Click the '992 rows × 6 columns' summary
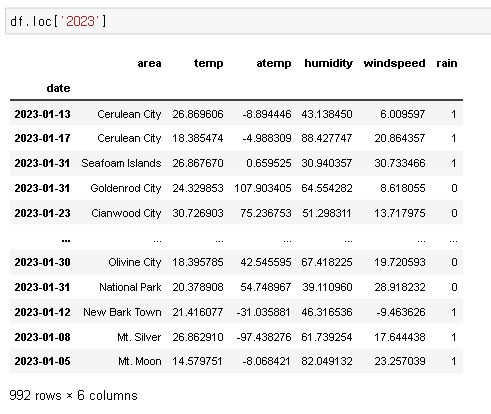491x414 pixels. pyautogui.click(x=73, y=396)
